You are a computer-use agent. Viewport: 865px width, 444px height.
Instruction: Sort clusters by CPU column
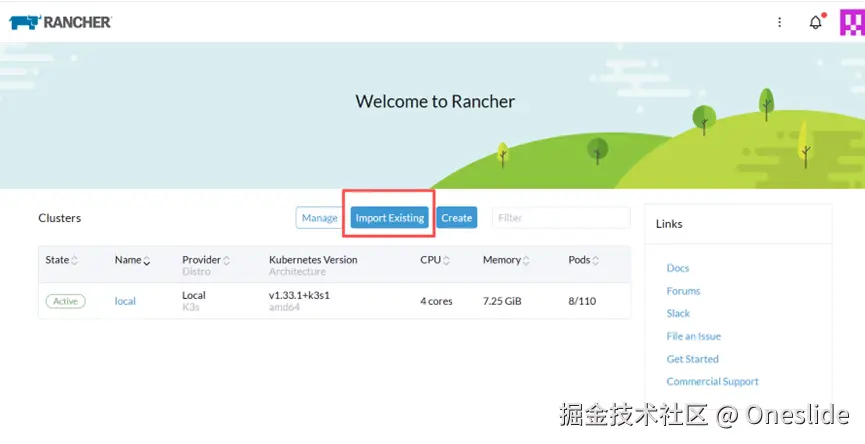(x=435, y=260)
